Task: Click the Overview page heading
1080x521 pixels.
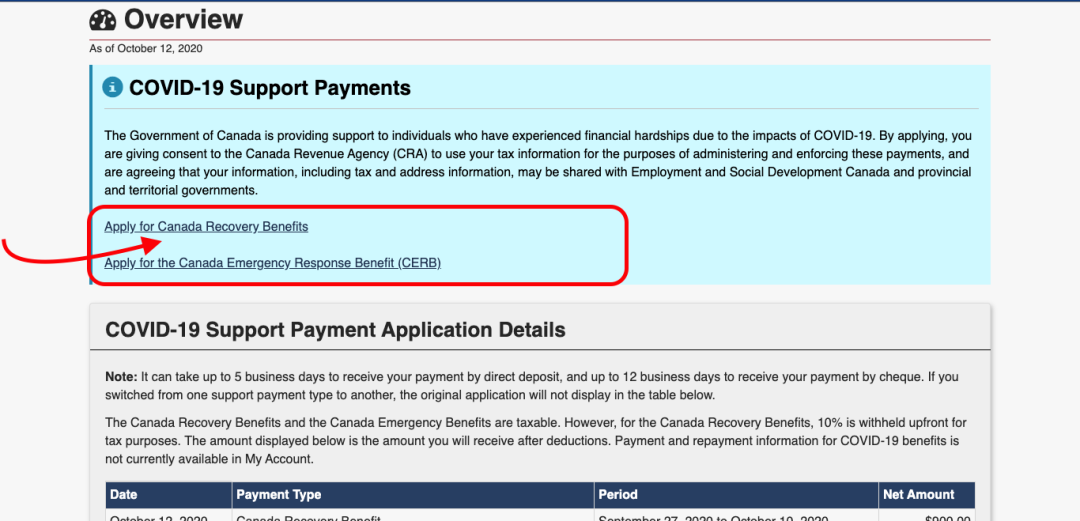Action: pos(183,19)
